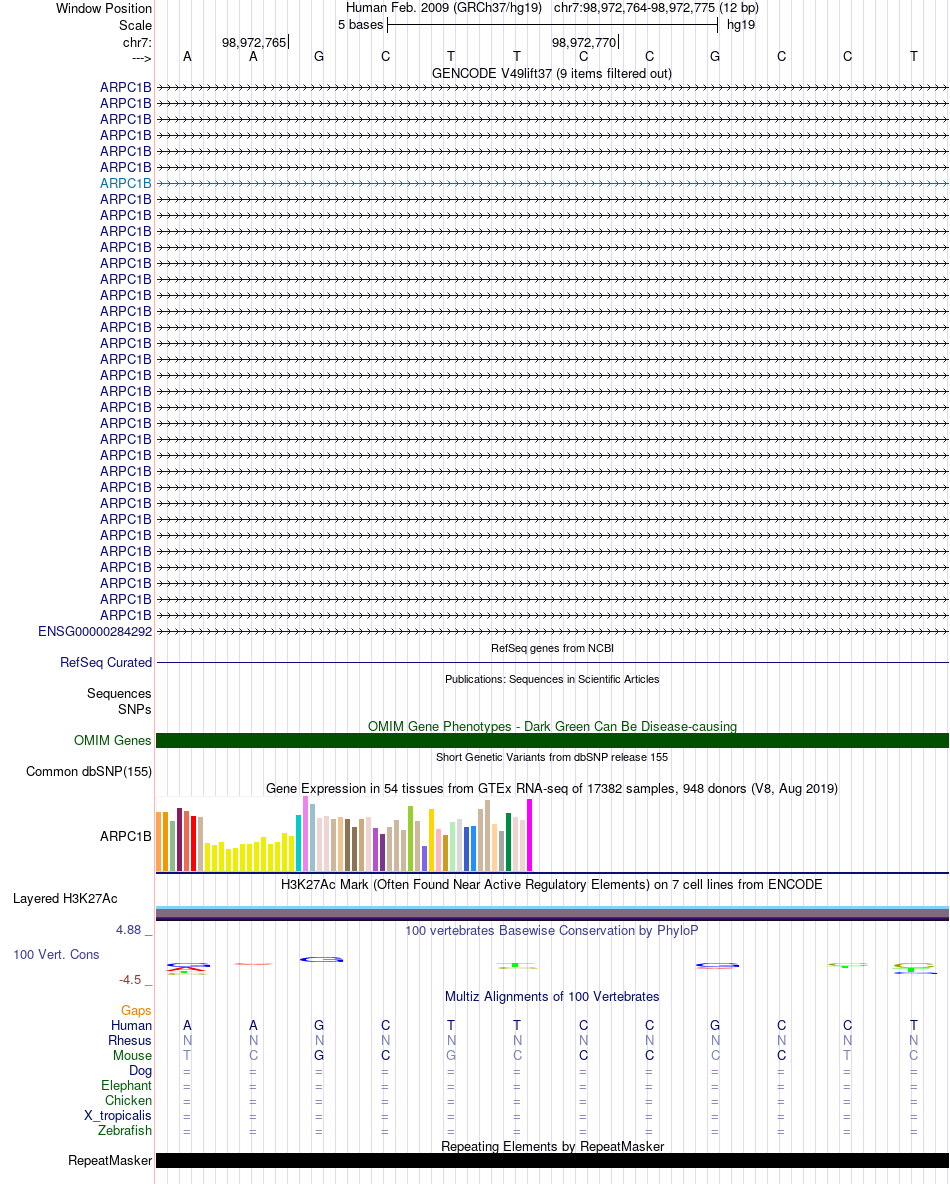Open Short Genetic Variants from dbSNP release 155 title

click(x=552, y=757)
